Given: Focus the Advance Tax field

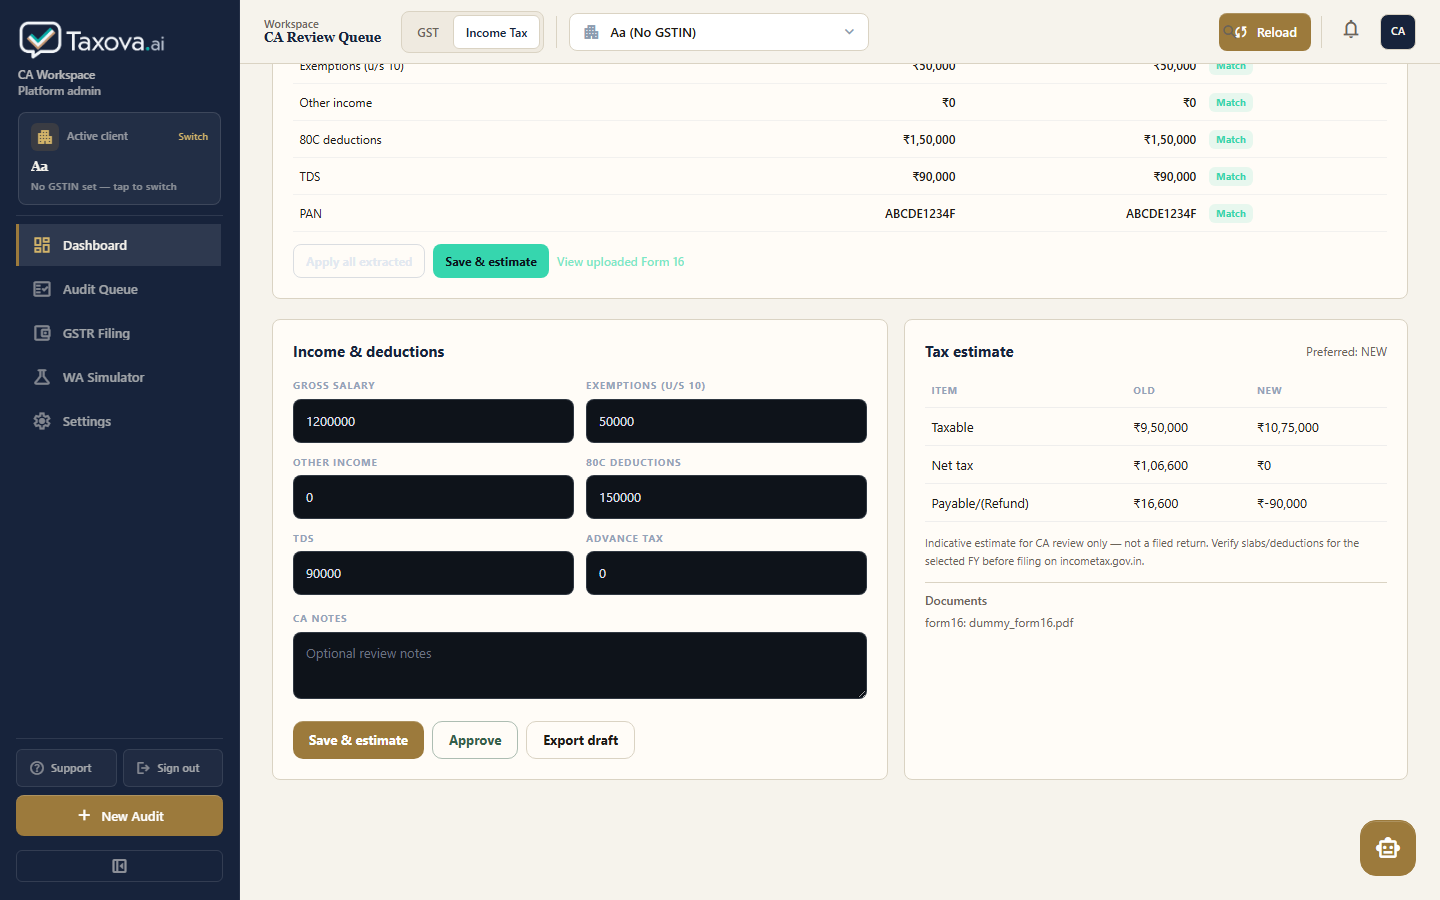Looking at the screenshot, I should click(726, 573).
